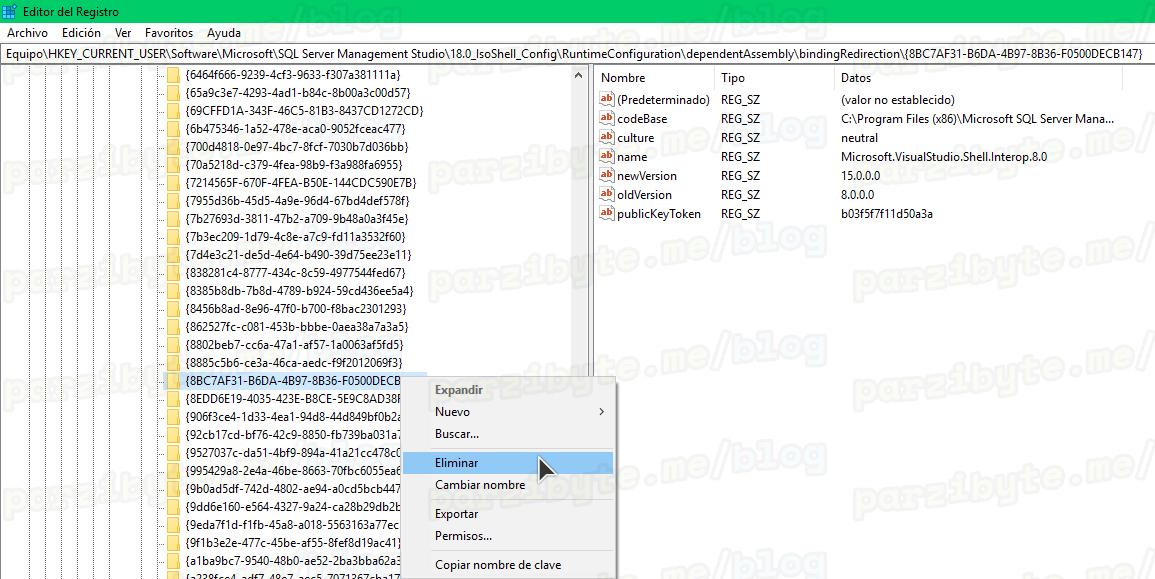Screen dimensions: 1155x579
Task: Select the name value icon
Action: (606, 156)
